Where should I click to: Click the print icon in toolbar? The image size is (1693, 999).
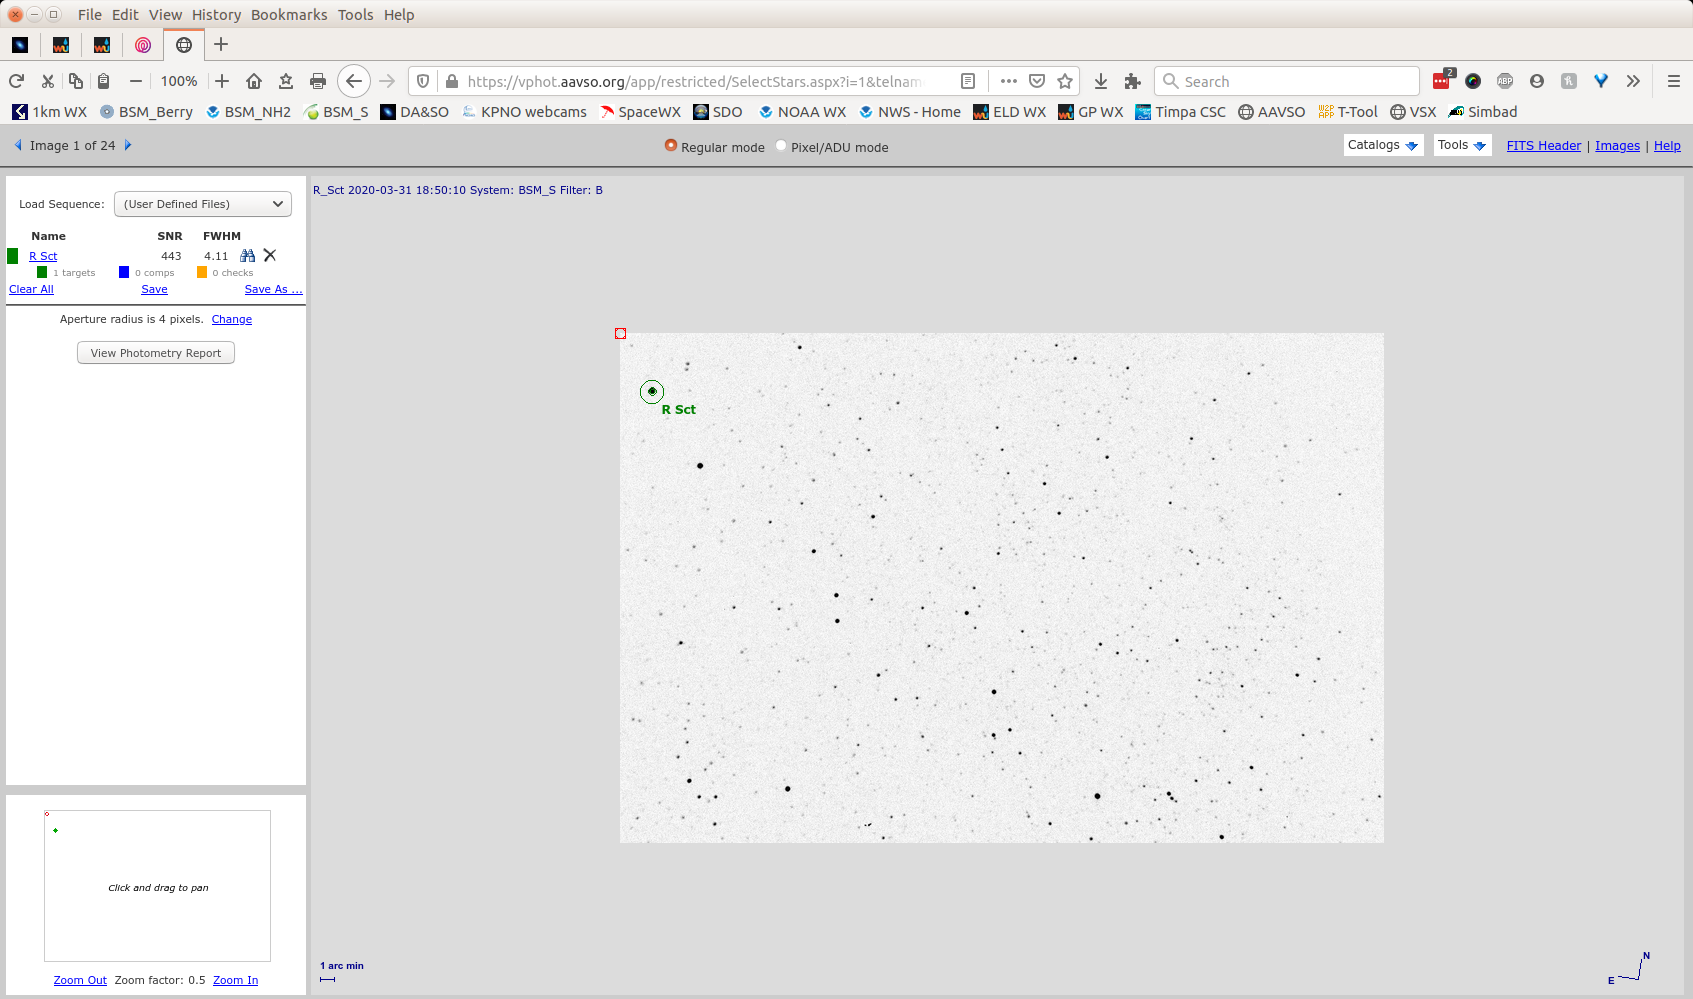click(318, 81)
